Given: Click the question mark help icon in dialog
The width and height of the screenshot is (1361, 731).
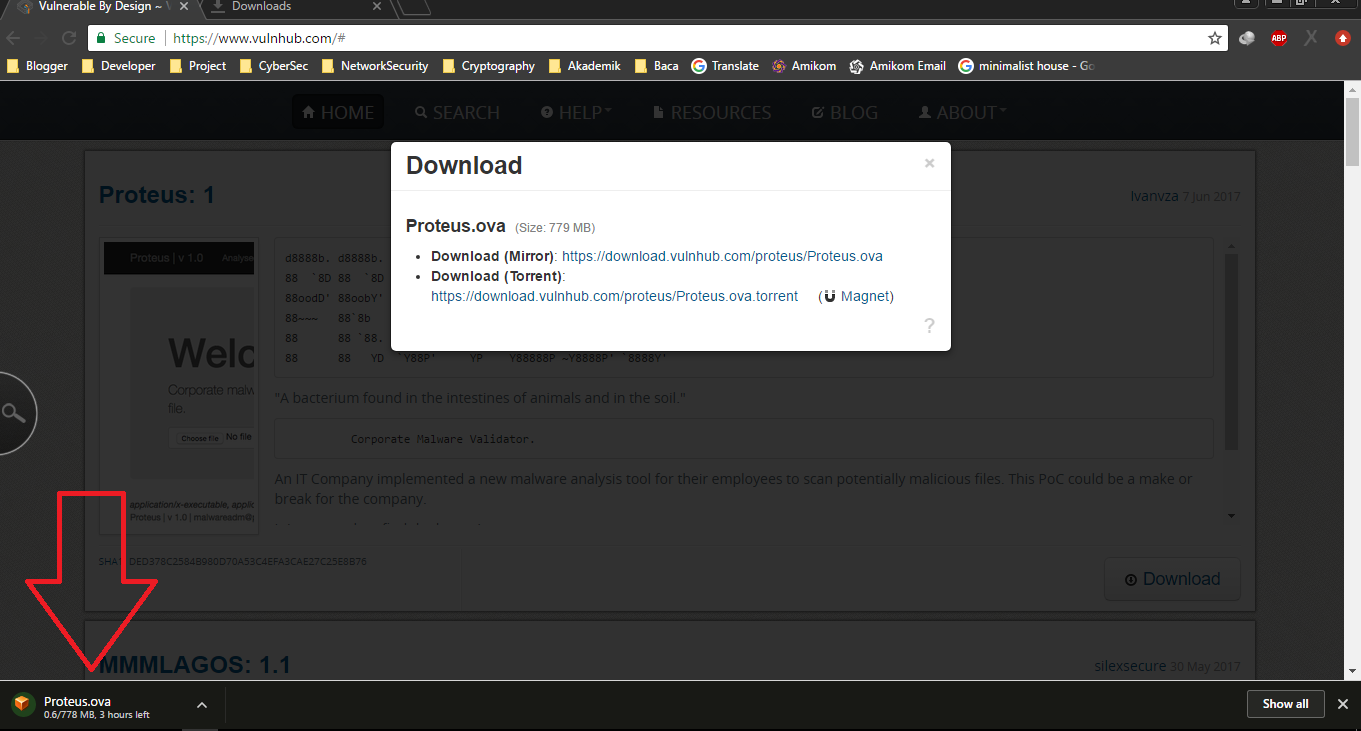Looking at the screenshot, I should [929, 325].
